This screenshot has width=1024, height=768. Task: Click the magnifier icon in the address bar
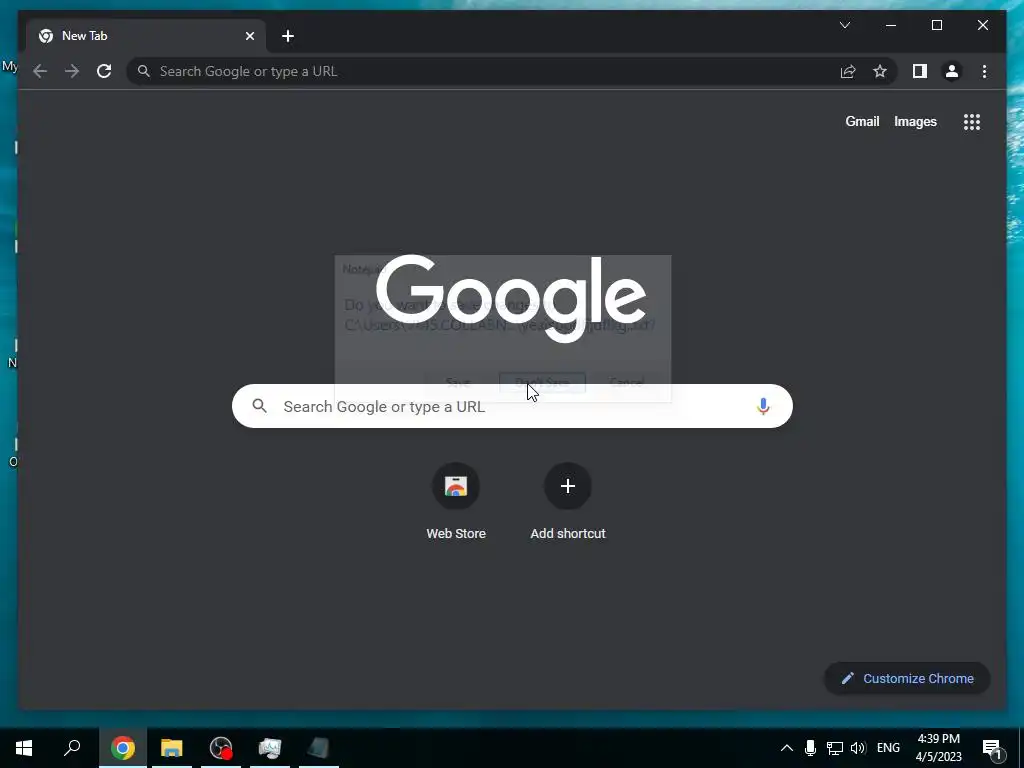click(144, 71)
